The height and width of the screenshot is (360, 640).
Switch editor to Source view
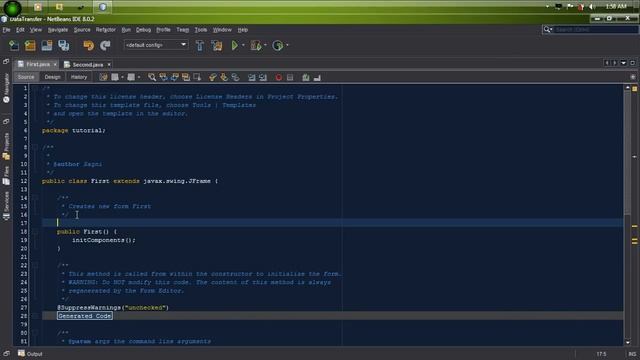click(26, 77)
